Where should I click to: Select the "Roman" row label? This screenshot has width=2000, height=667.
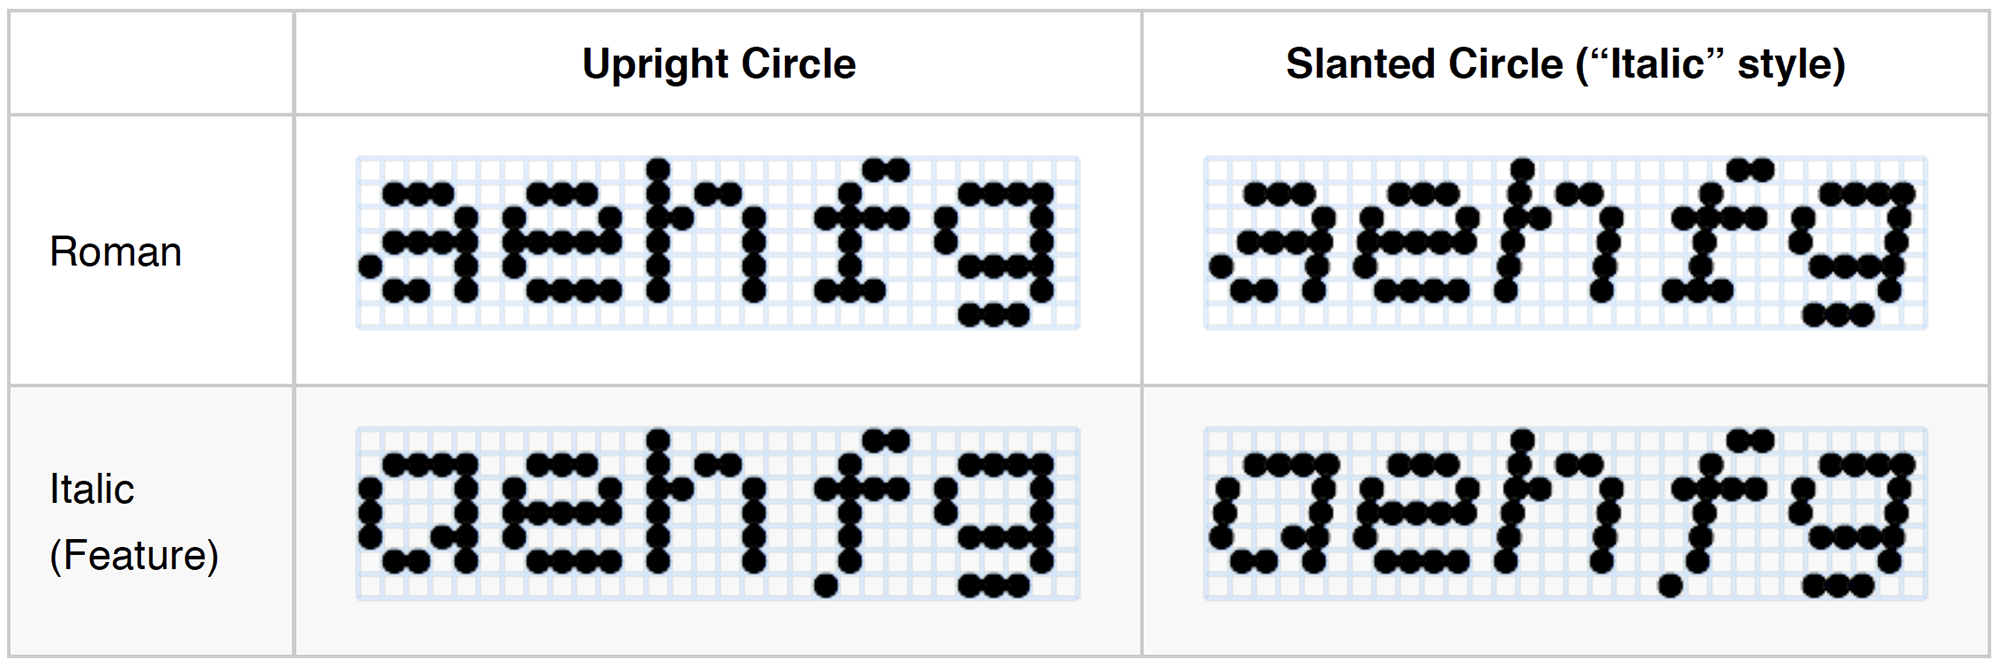[116, 252]
